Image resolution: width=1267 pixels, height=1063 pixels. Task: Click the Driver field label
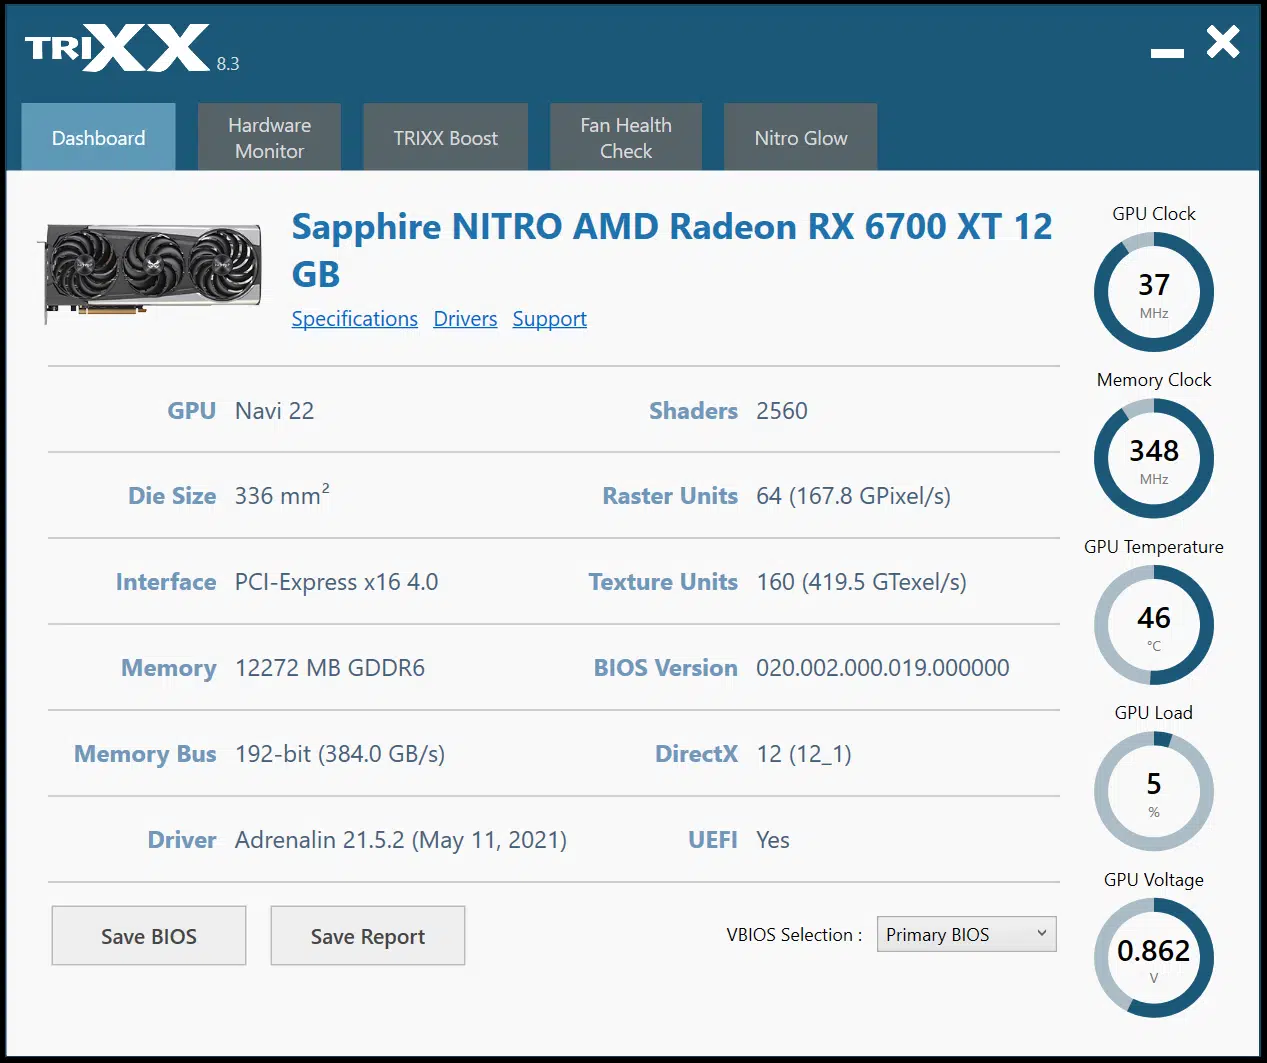(x=182, y=840)
